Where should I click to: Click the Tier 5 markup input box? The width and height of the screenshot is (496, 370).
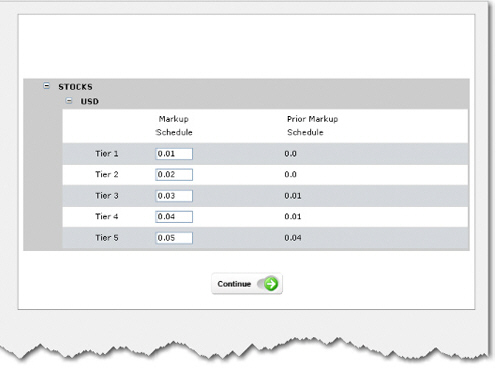(174, 238)
